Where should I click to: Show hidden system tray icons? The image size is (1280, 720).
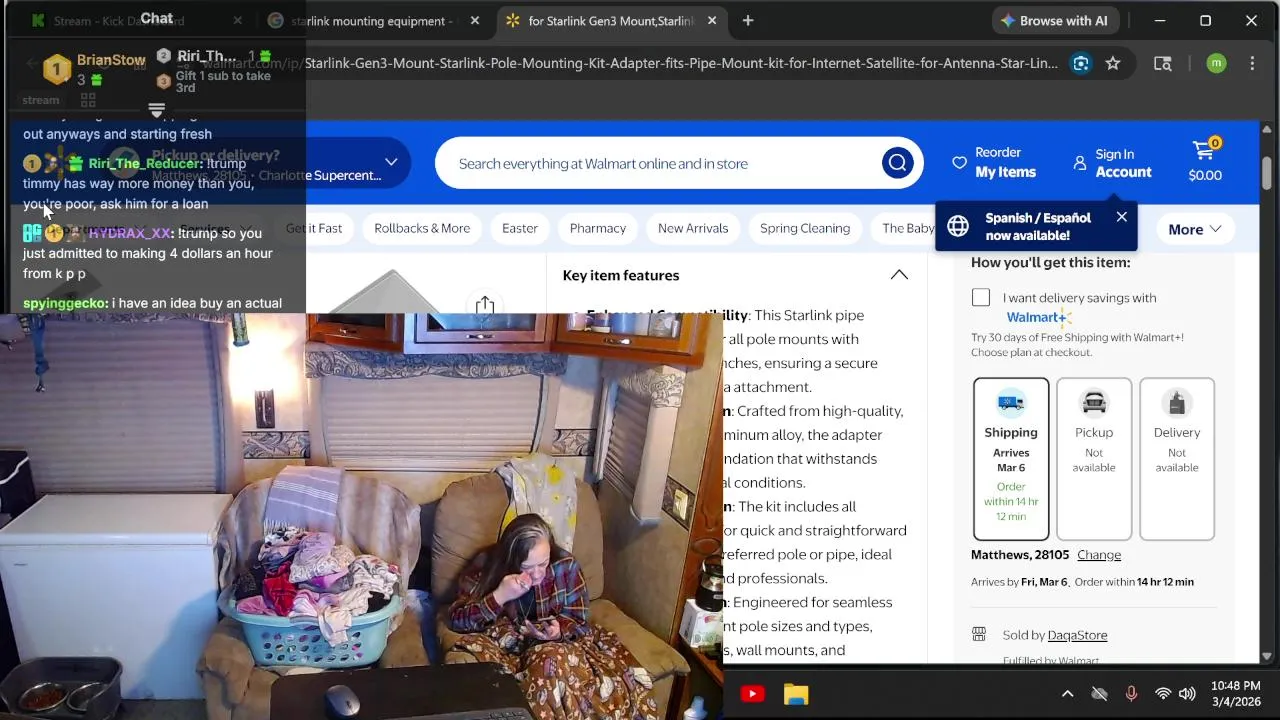click(1067, 694)
